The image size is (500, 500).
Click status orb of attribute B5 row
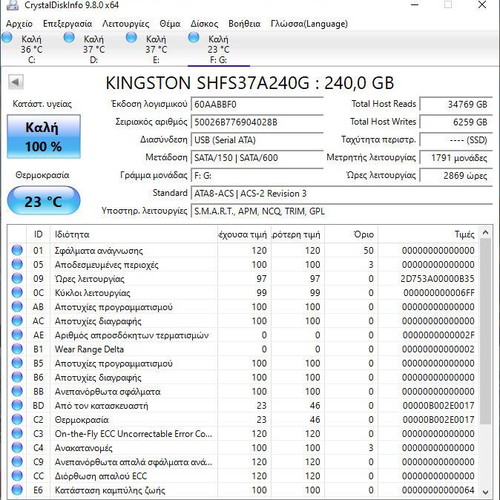coord(17,363)
